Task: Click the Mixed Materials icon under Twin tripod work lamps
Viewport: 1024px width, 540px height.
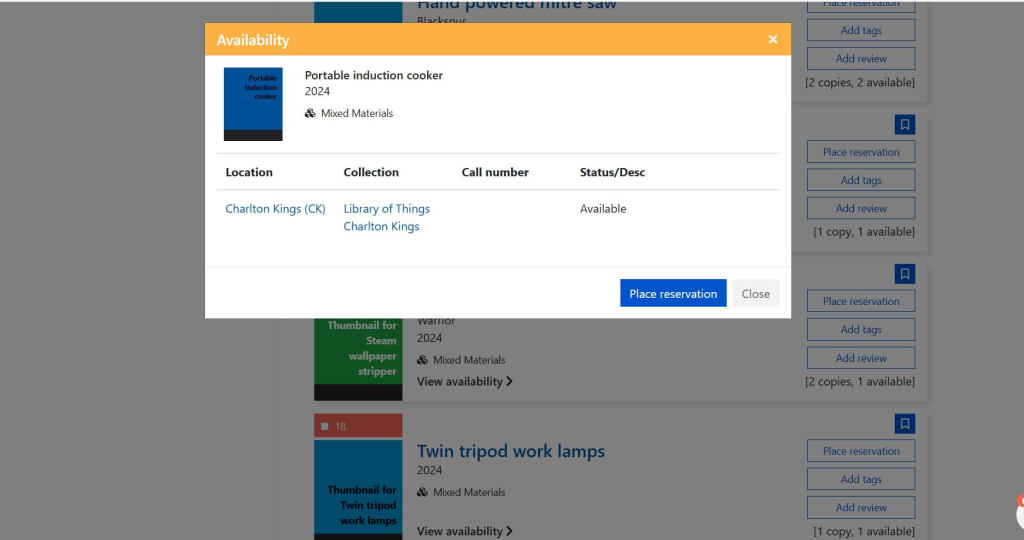Action: coord(422,493)
